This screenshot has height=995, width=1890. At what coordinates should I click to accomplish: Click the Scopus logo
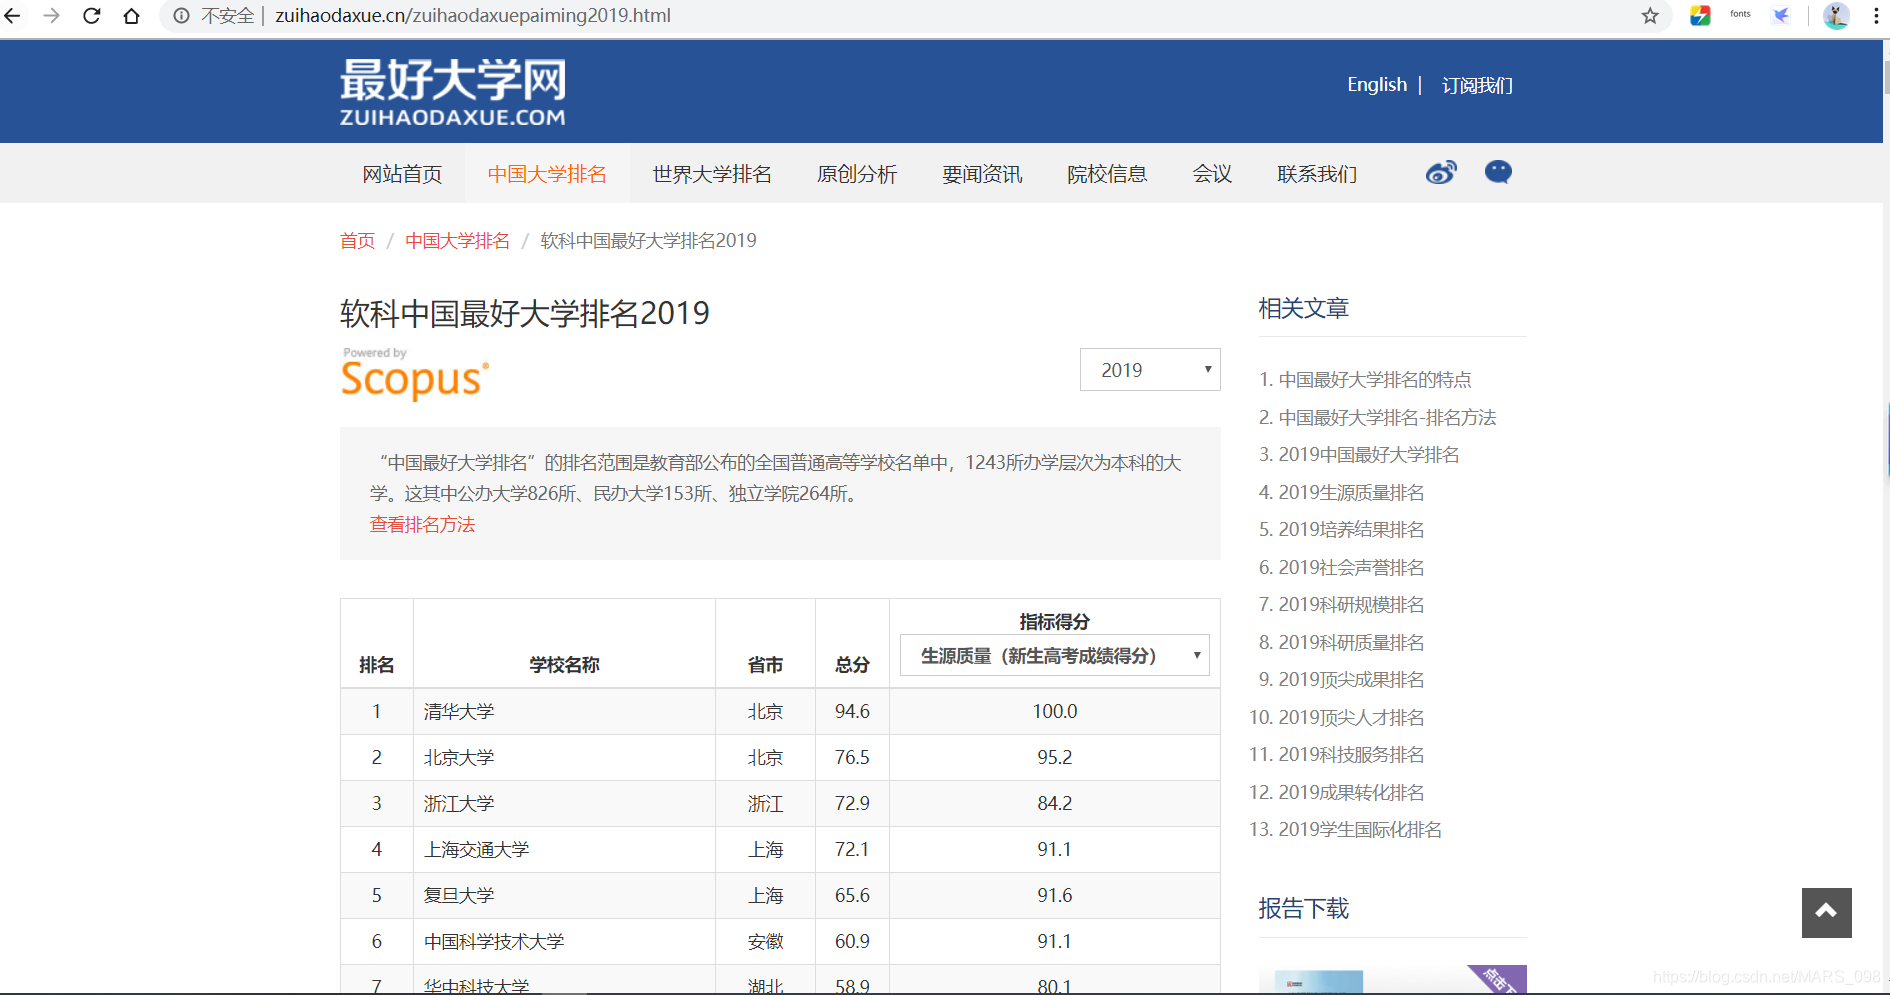(x=415, y=374)
